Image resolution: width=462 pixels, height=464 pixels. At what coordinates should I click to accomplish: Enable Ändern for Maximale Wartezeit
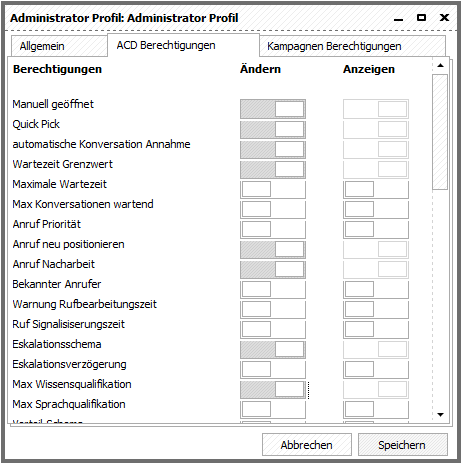tap(273, 189)
